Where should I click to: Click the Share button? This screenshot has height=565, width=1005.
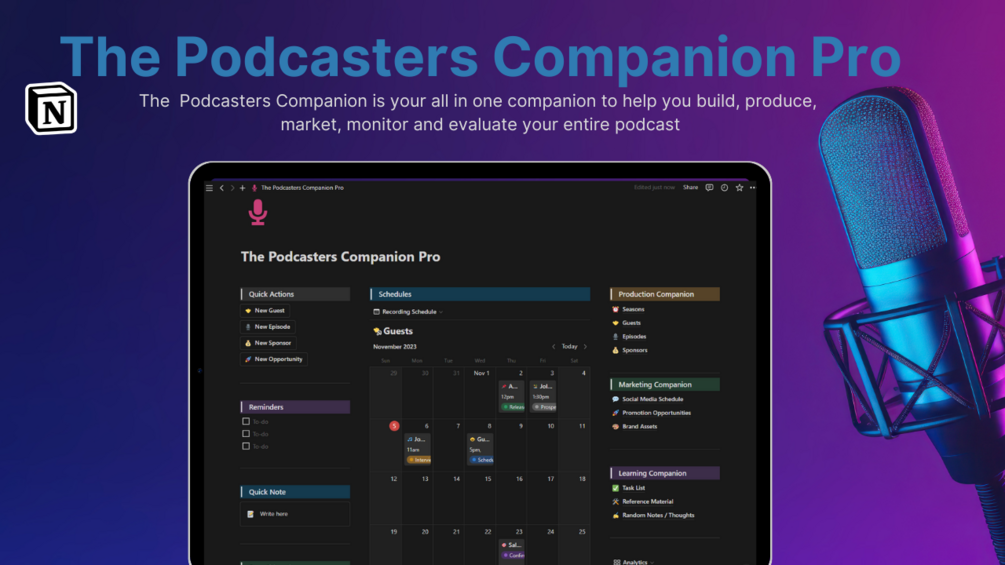point(690,188)
